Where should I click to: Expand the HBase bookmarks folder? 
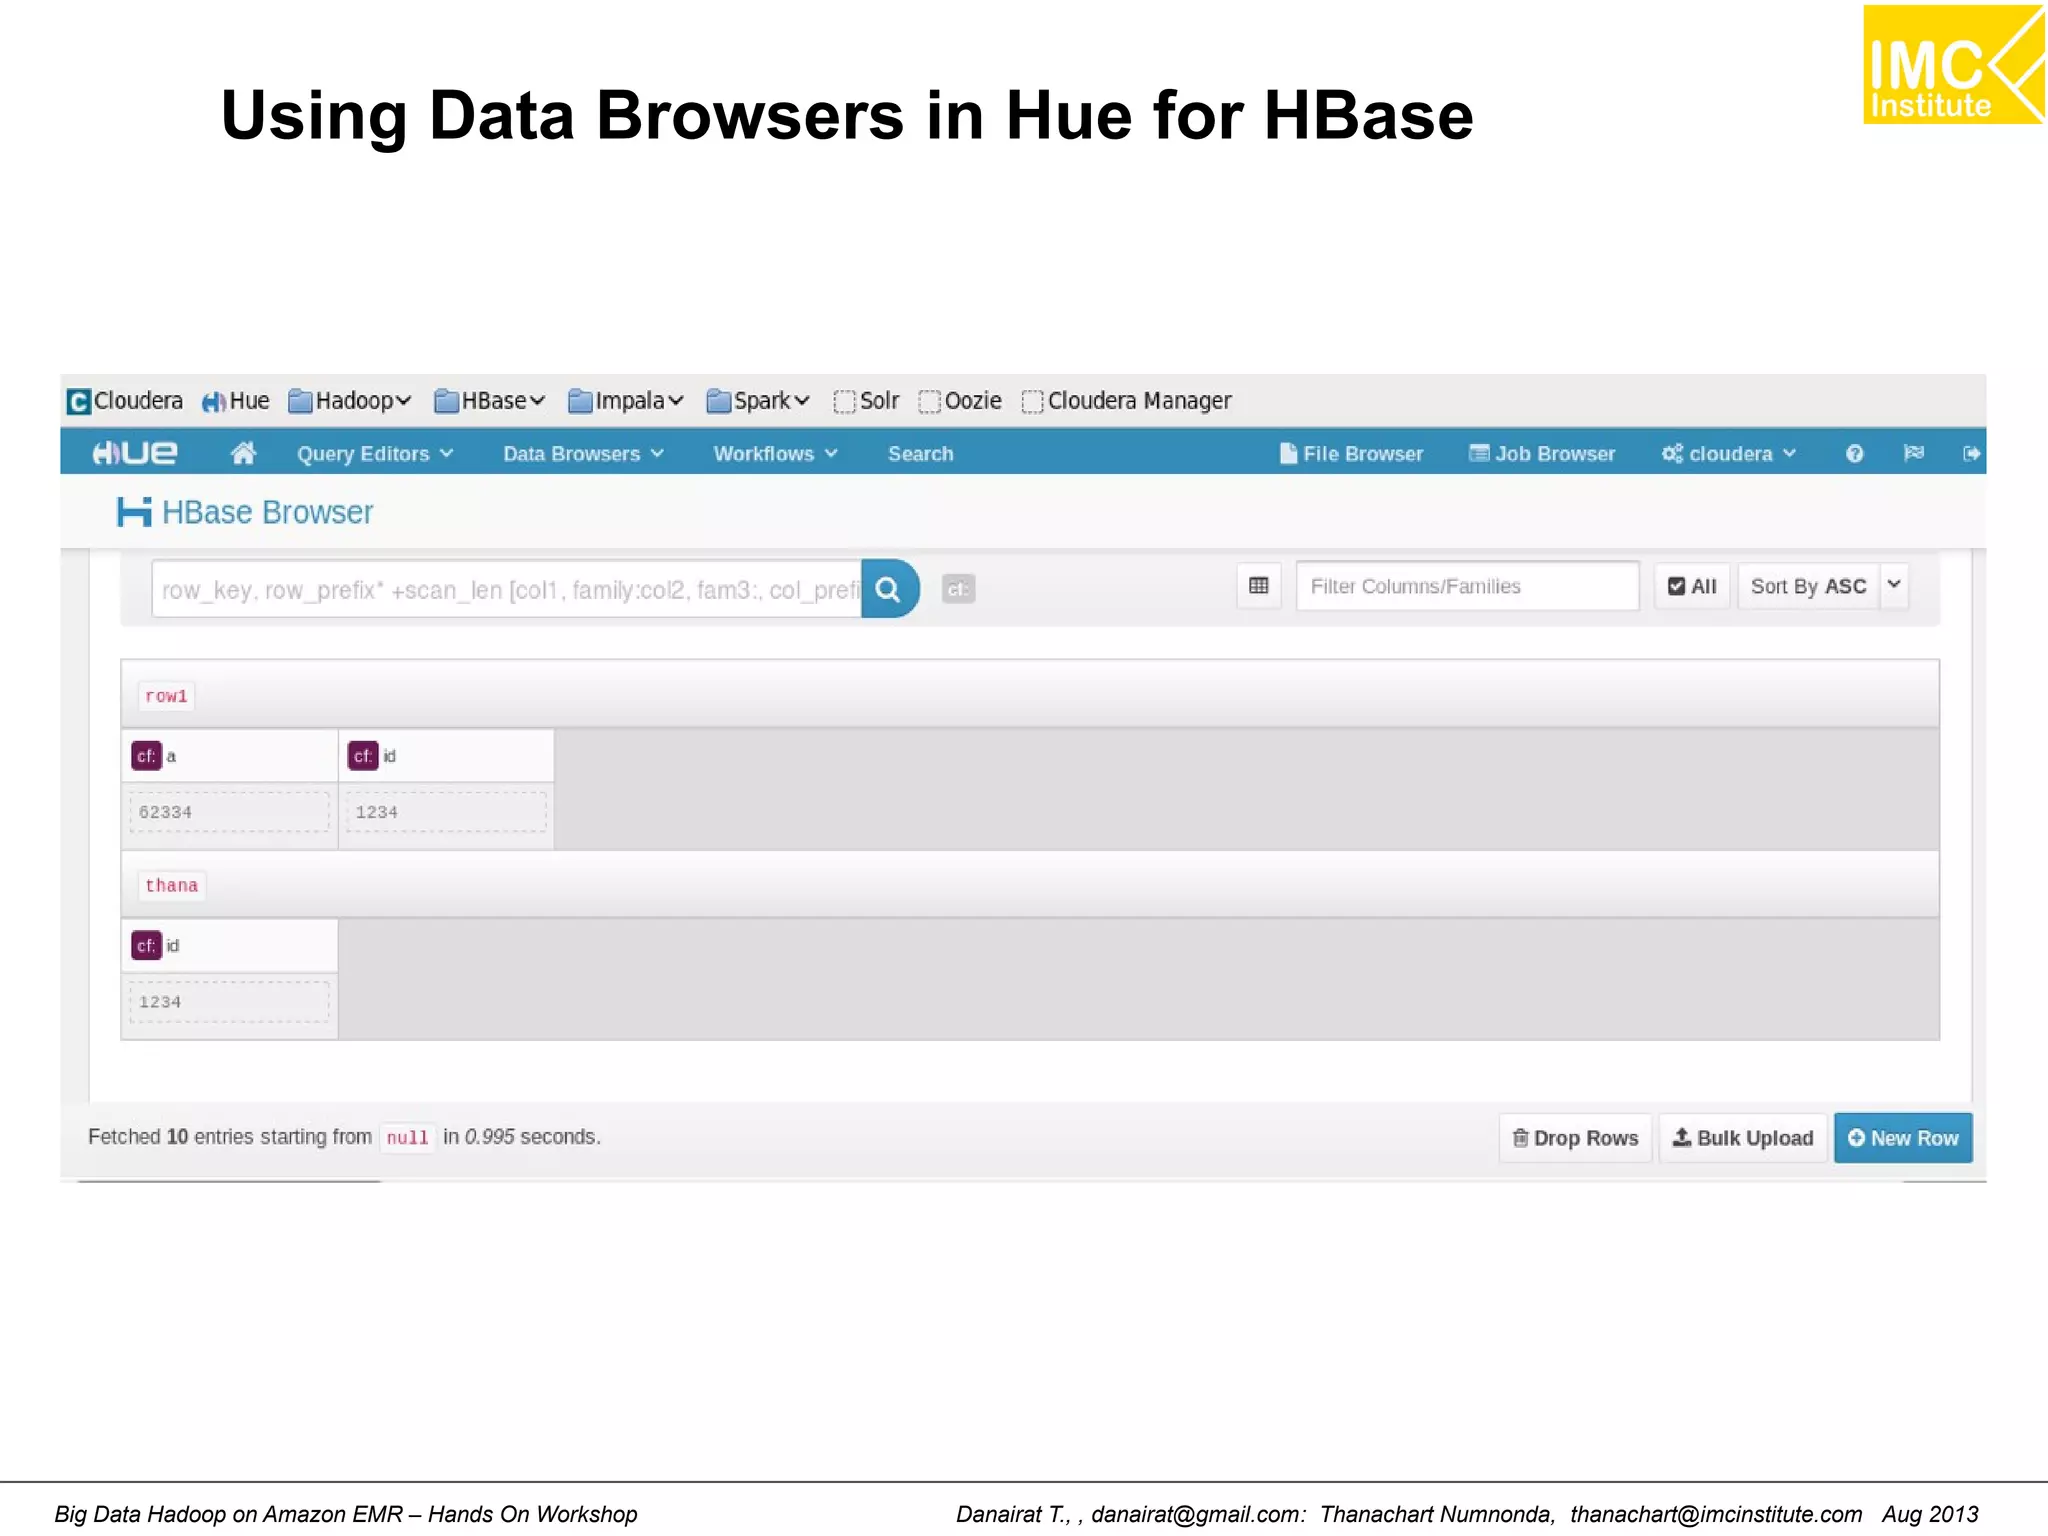[x=490, y=401]
